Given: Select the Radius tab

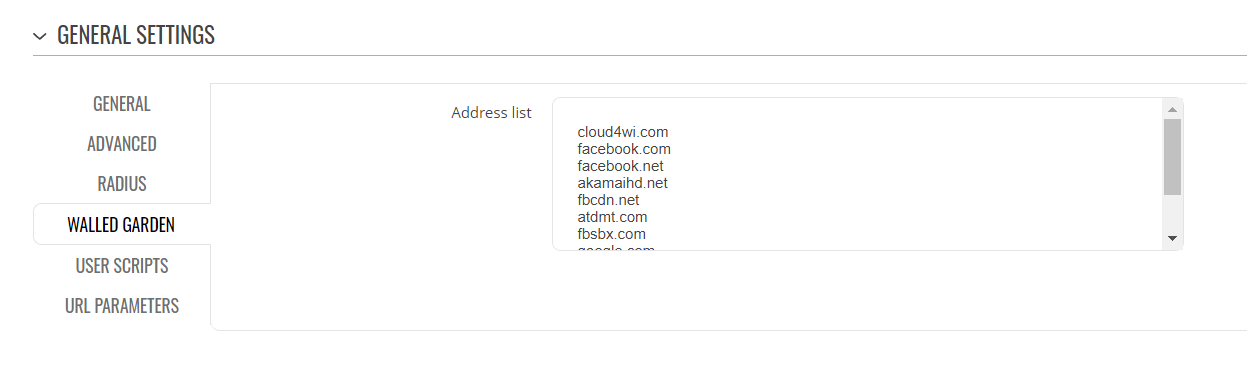Looking at the screenshot, I should click(x=122, y=184).
